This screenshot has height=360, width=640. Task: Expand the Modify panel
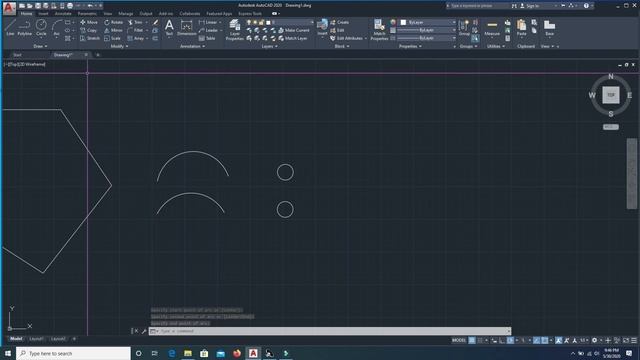coord(119,46)
